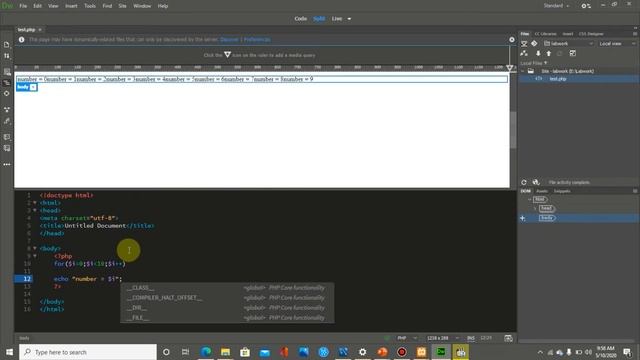Open the Files panel options menu icon
The height and width of the screenshot is (360, 640).
[635, 34]
